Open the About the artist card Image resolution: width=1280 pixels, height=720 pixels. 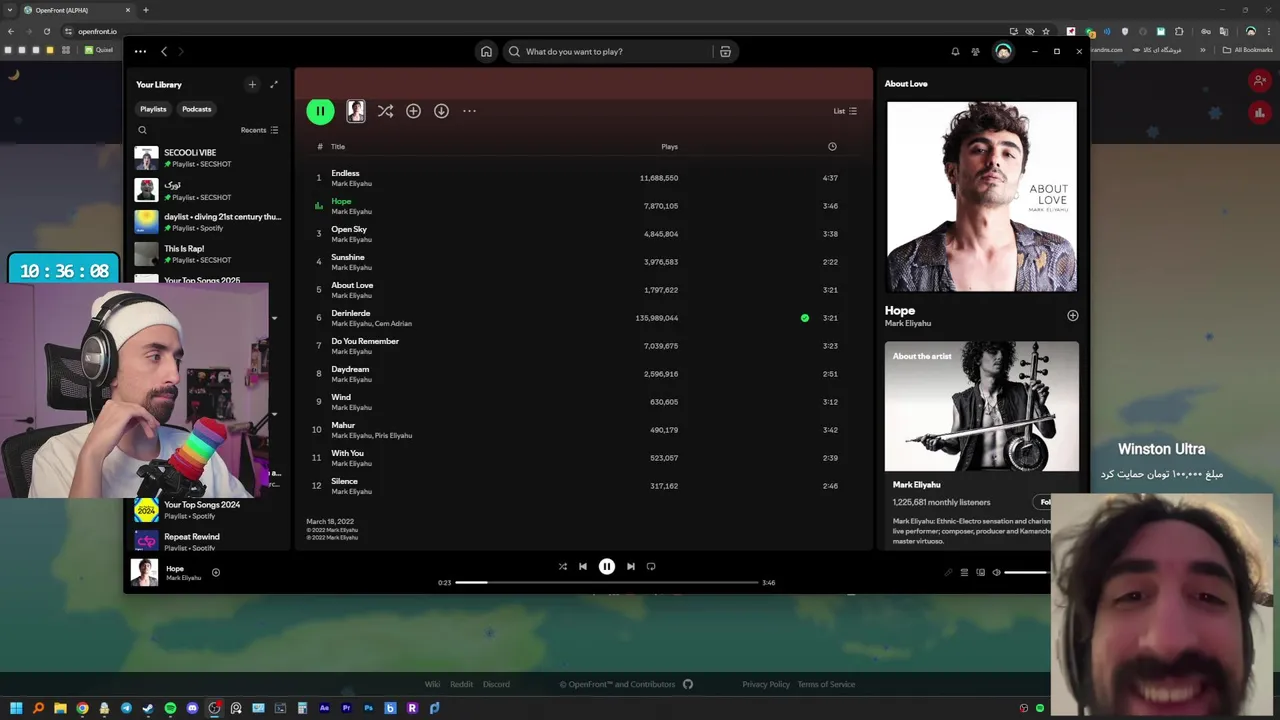(x=982, y=445)
